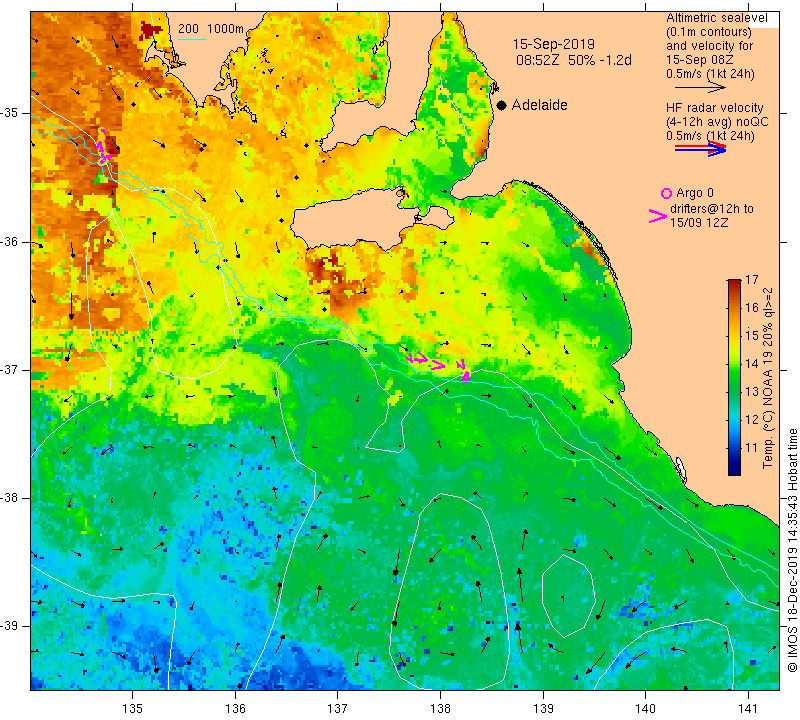Click the longitude axis label '138'
Screen dimensions: 800x720
(440, 709)
